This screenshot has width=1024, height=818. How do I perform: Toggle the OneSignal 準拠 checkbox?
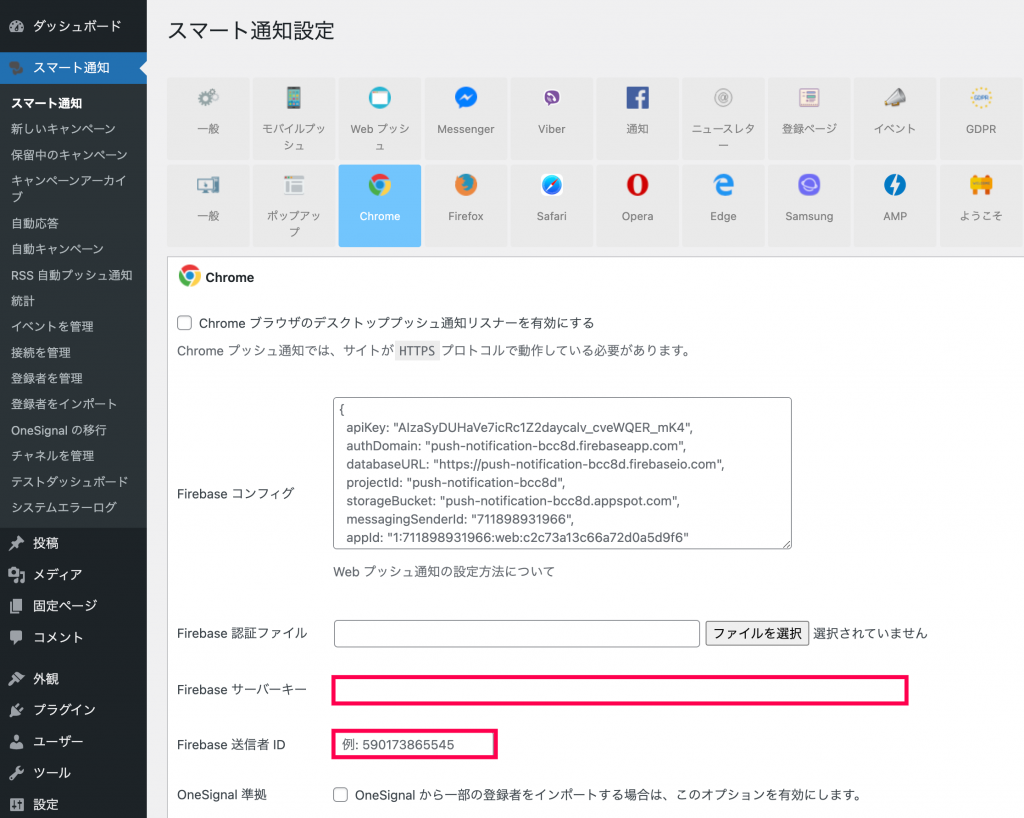(x=340, y=794)
